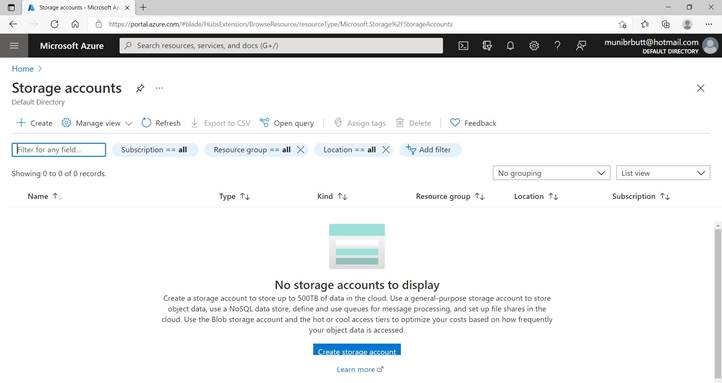Go to the Home breadcrumb
This screenshot has width=722, height=383.
23,69
